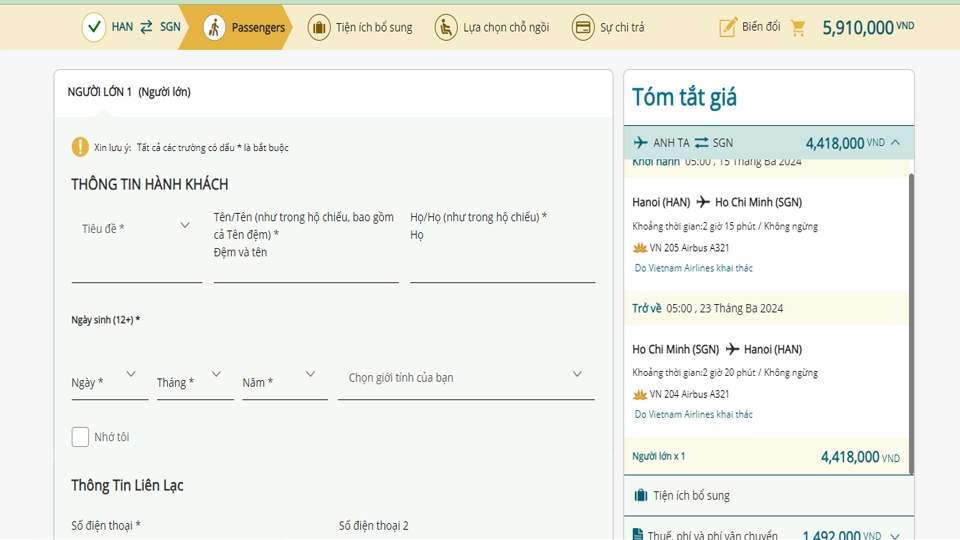This screenshot has width=960, height=540.
Task: Click the Số điện thoại 2 field label
Action: click(x=373, y=525)
